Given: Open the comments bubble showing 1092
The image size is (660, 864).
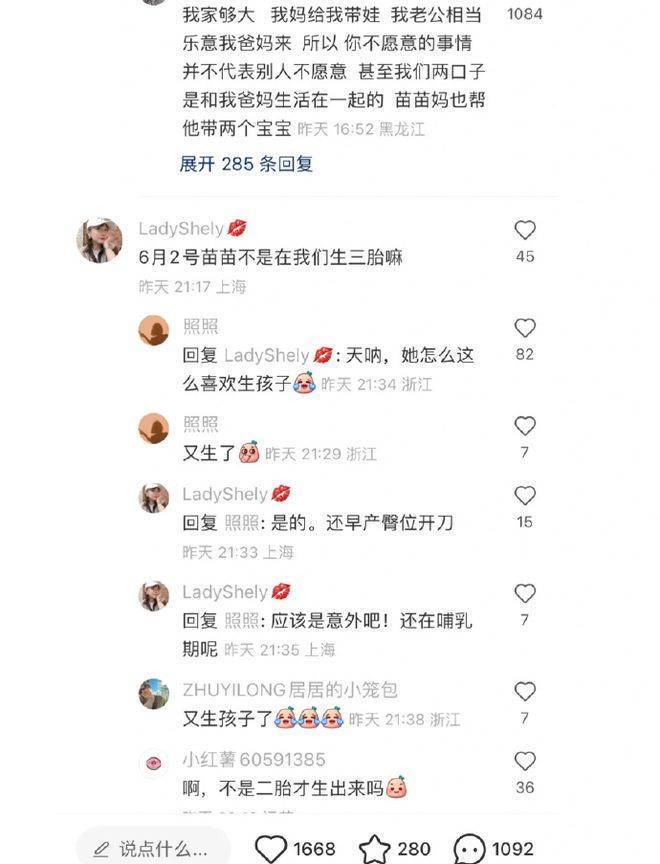Looking at the screenshot, I should coord(469,849).
